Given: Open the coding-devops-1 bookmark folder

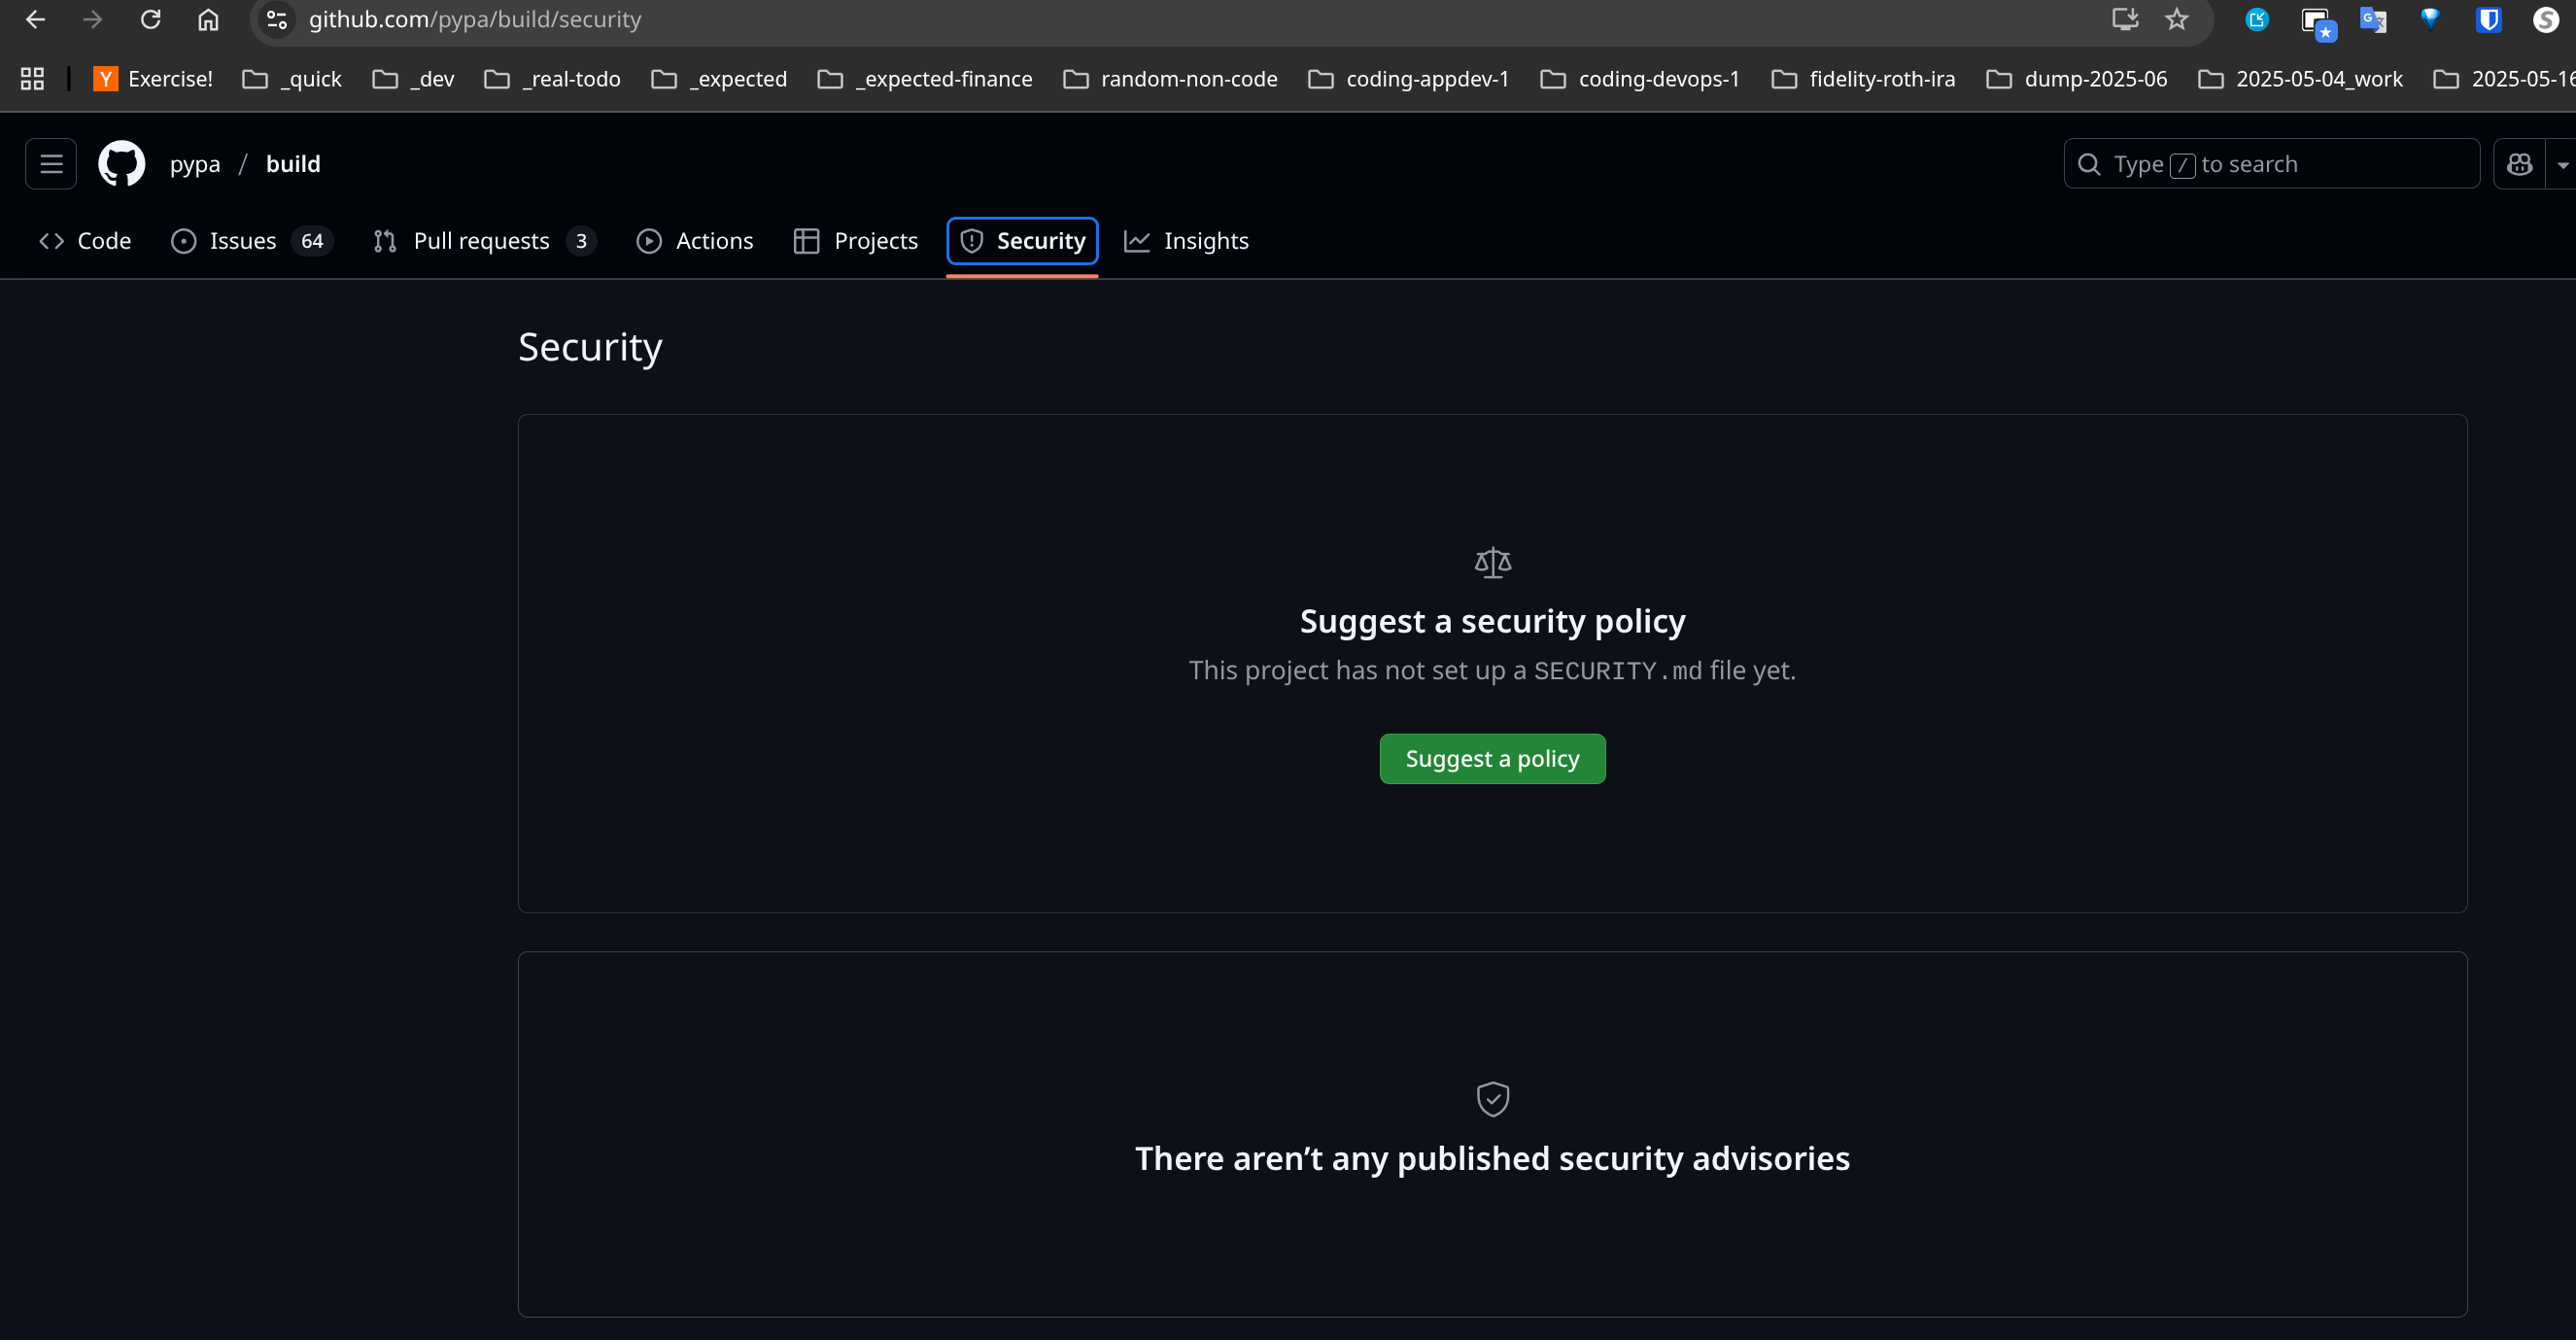Looking at the screenshot, I should tap(1640, 79).
